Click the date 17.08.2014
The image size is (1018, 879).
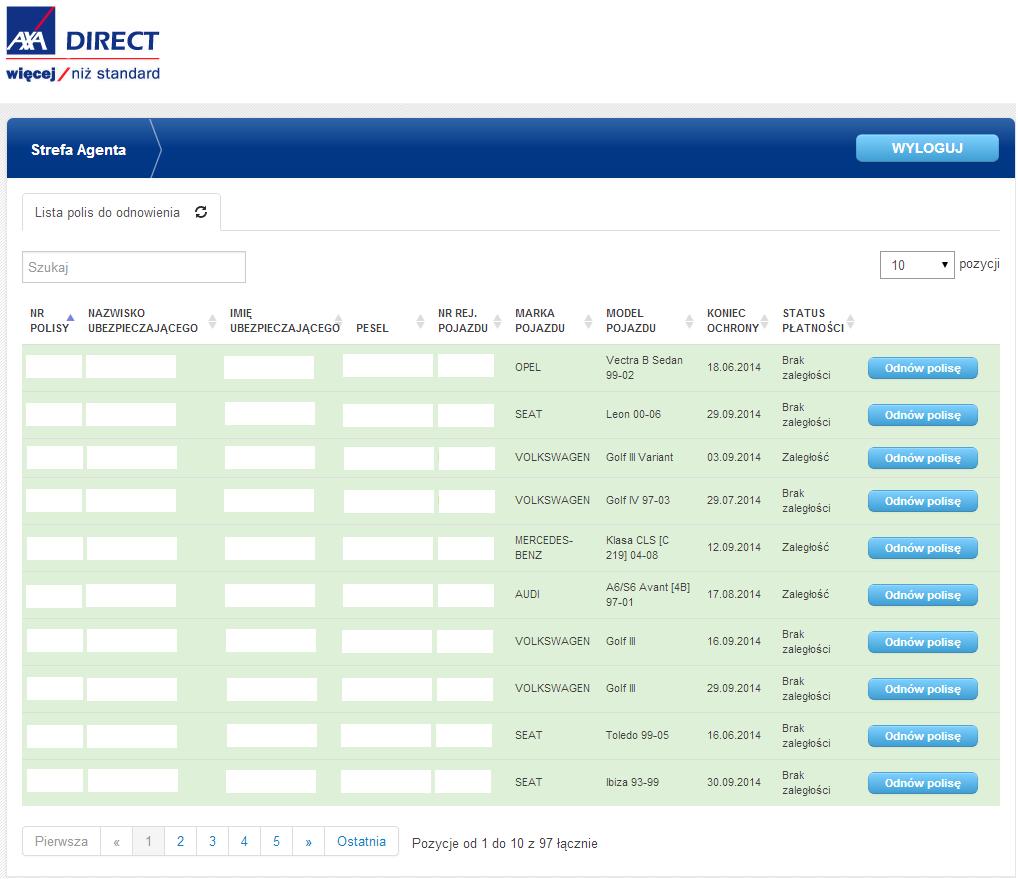[734, 594]
